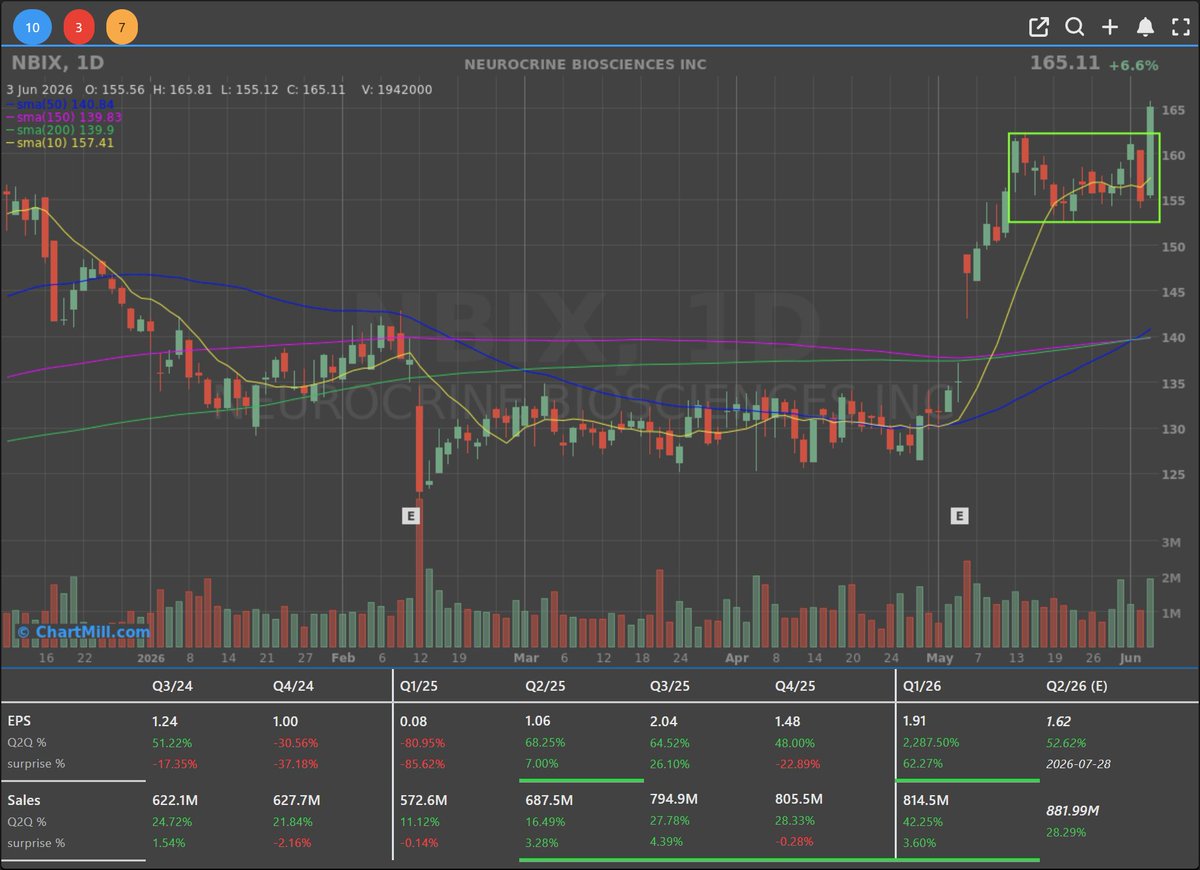Click the 28.29% estimated sales growth

(1068, 831)
